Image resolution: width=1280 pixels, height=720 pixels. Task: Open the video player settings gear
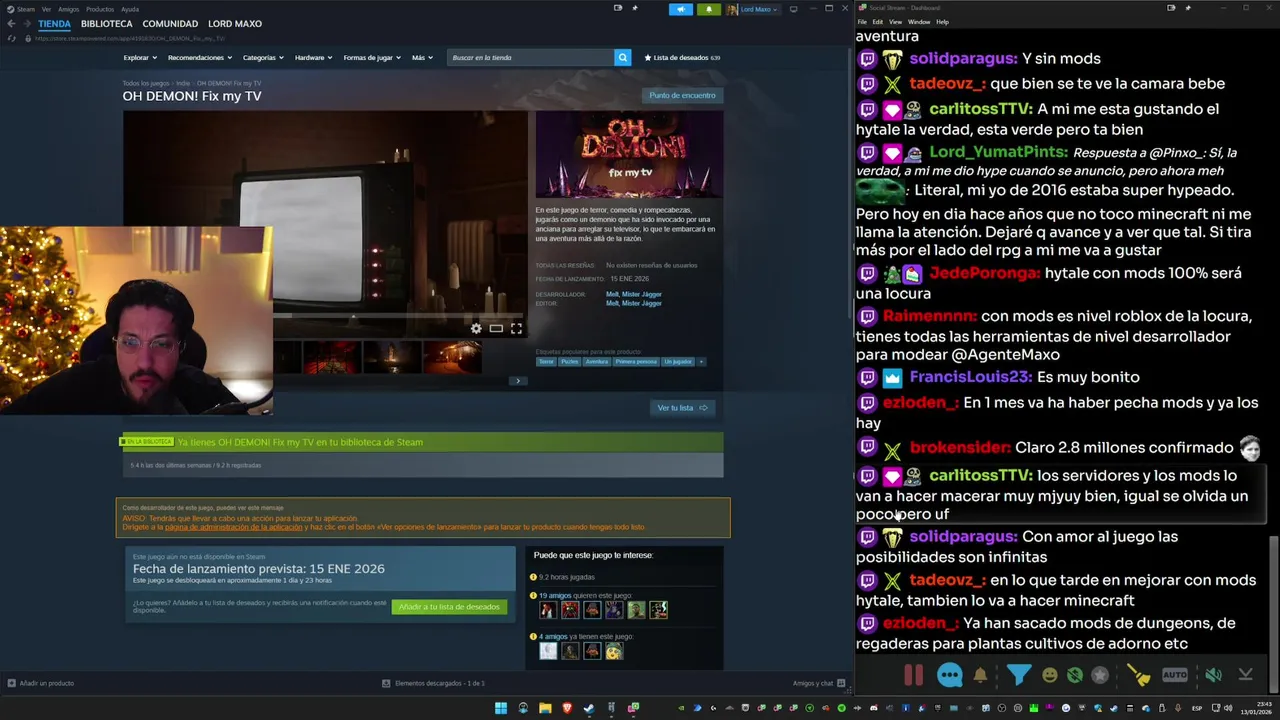pos(476,328)
